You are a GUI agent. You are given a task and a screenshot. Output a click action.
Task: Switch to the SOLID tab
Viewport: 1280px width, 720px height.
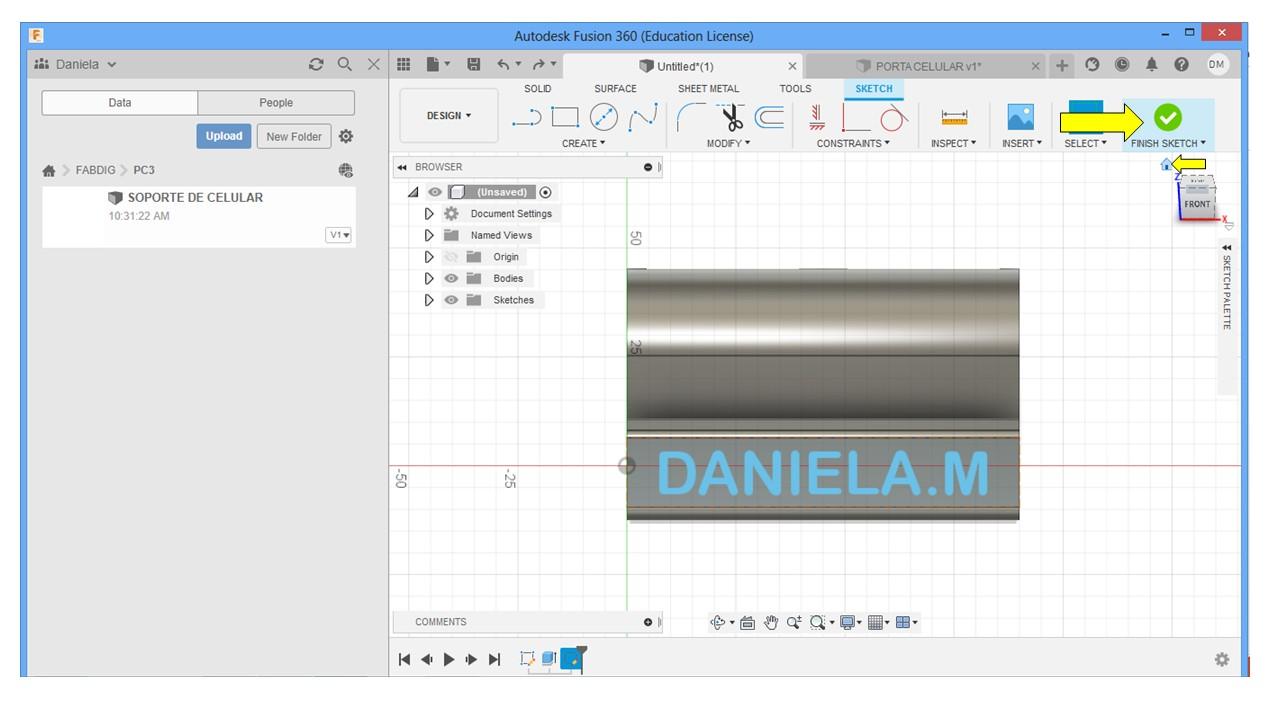pos(538,89)
